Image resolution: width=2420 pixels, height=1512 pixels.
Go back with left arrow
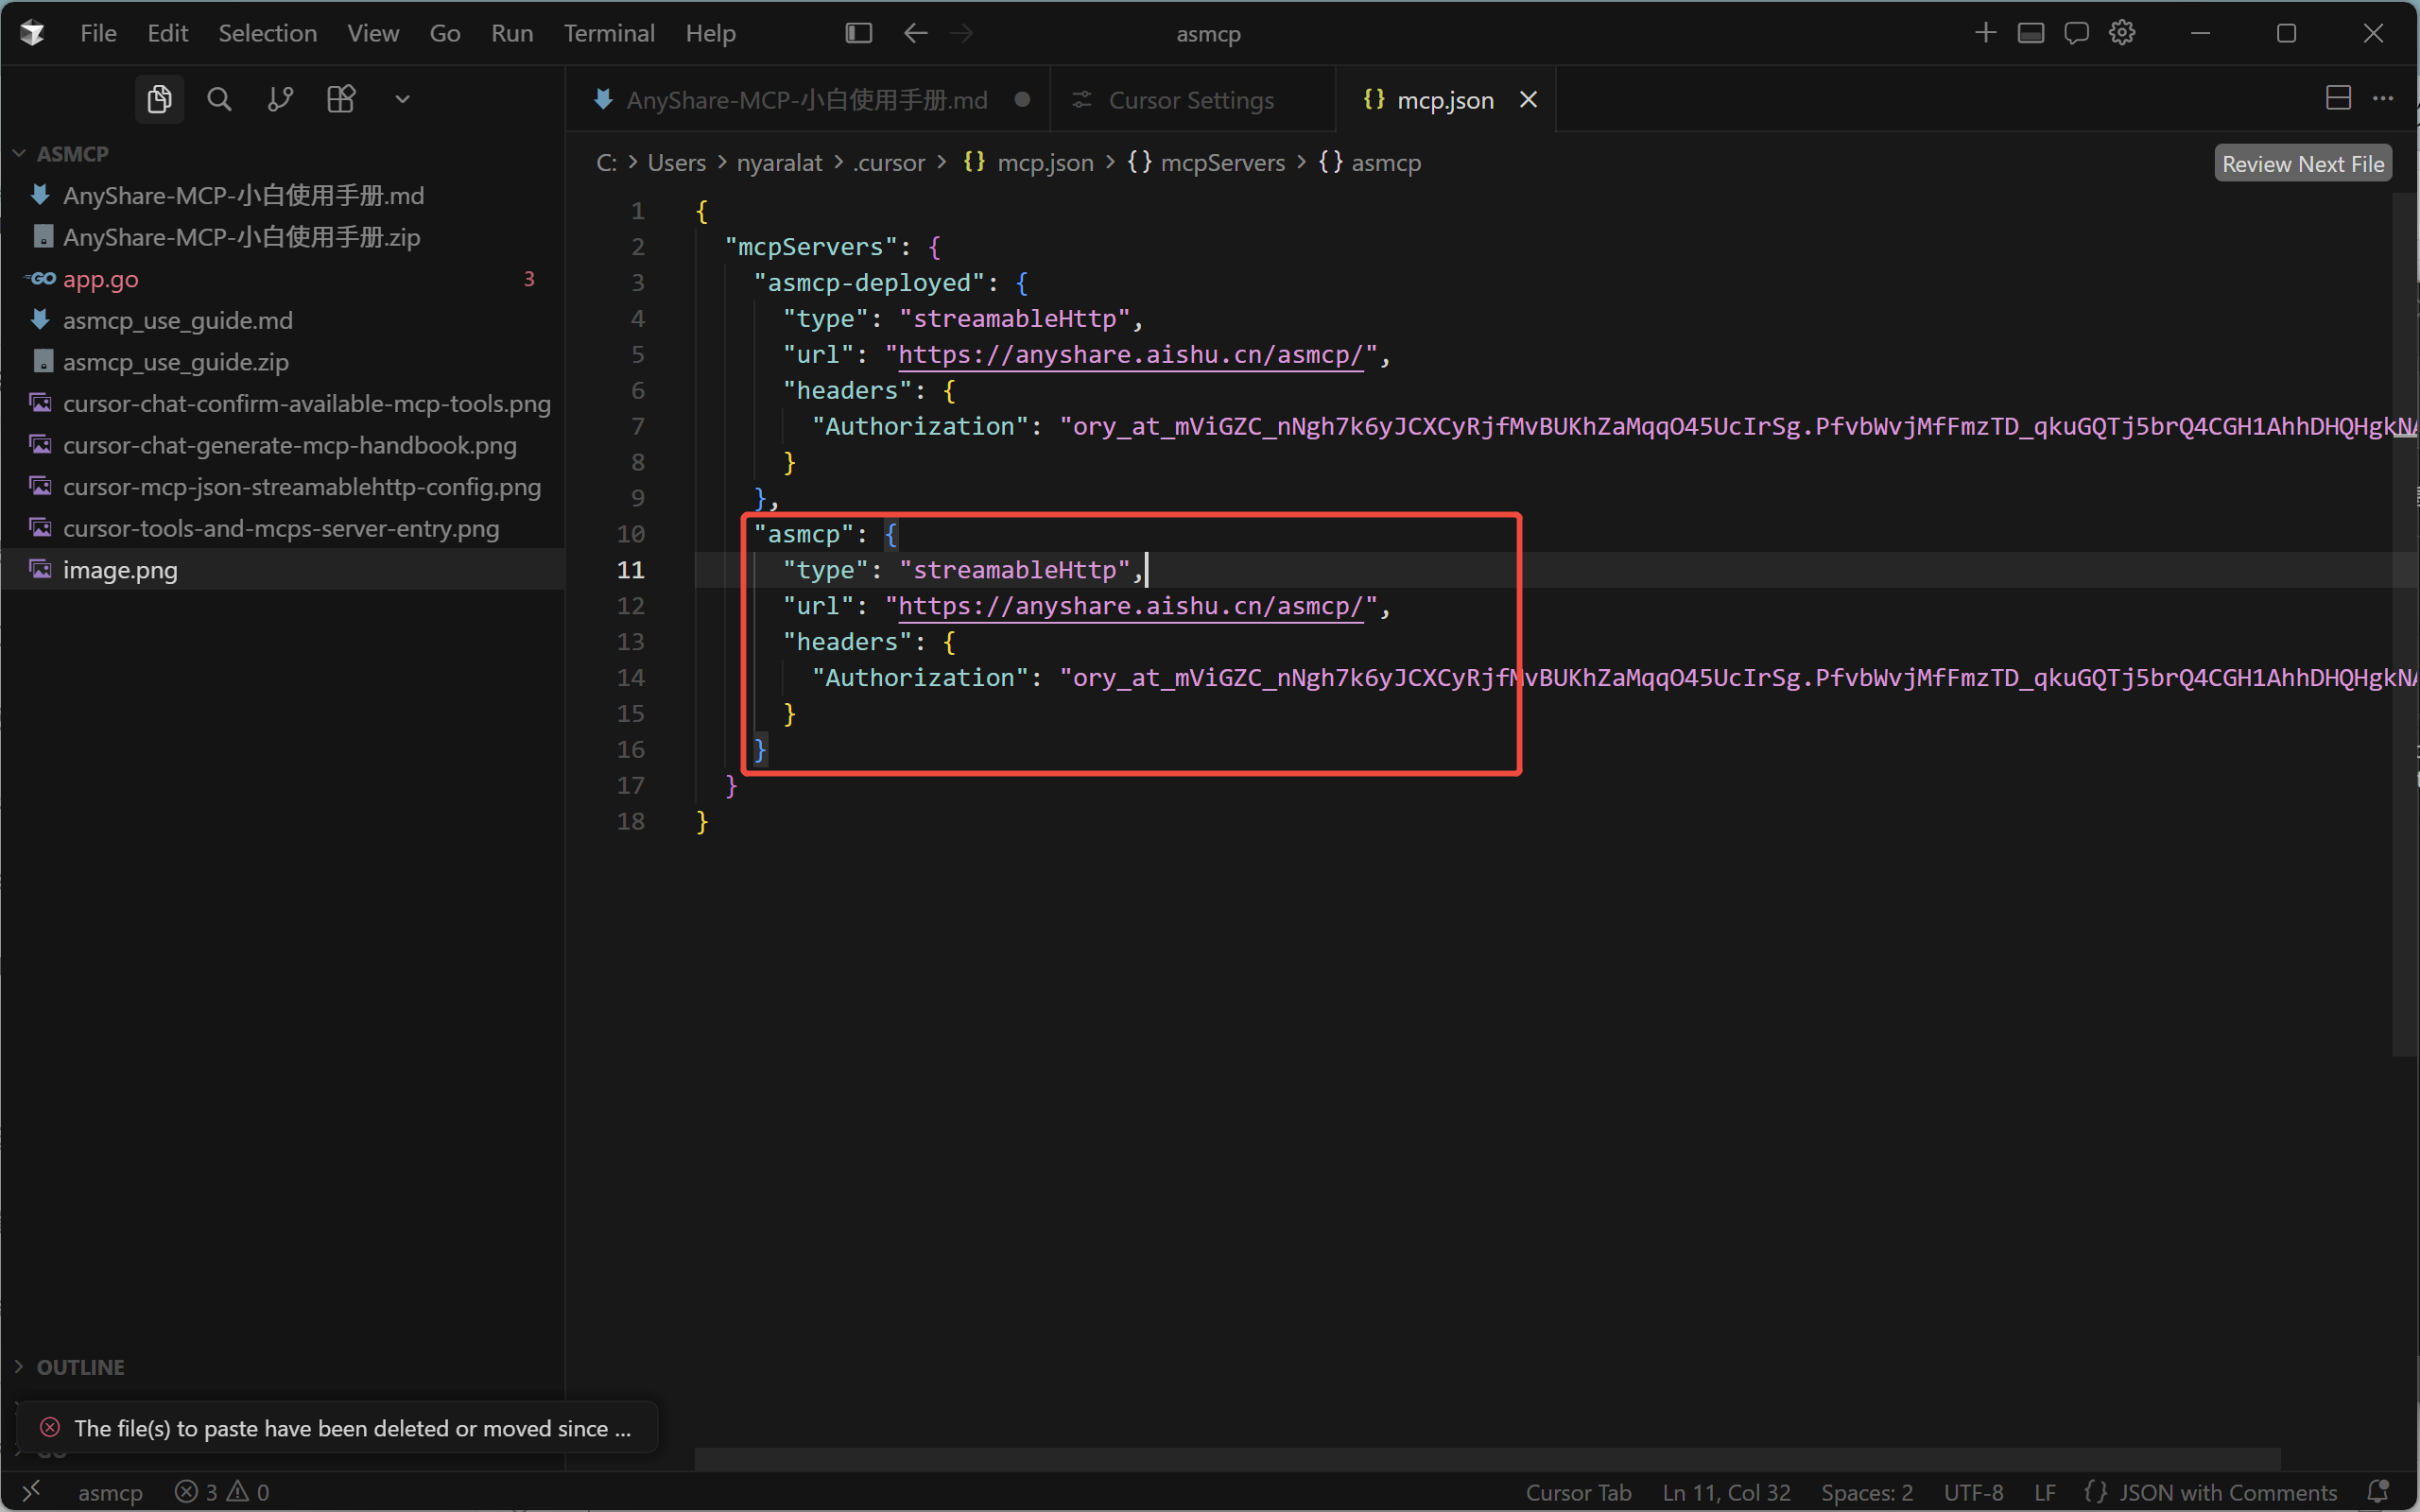tap(915, 33)
